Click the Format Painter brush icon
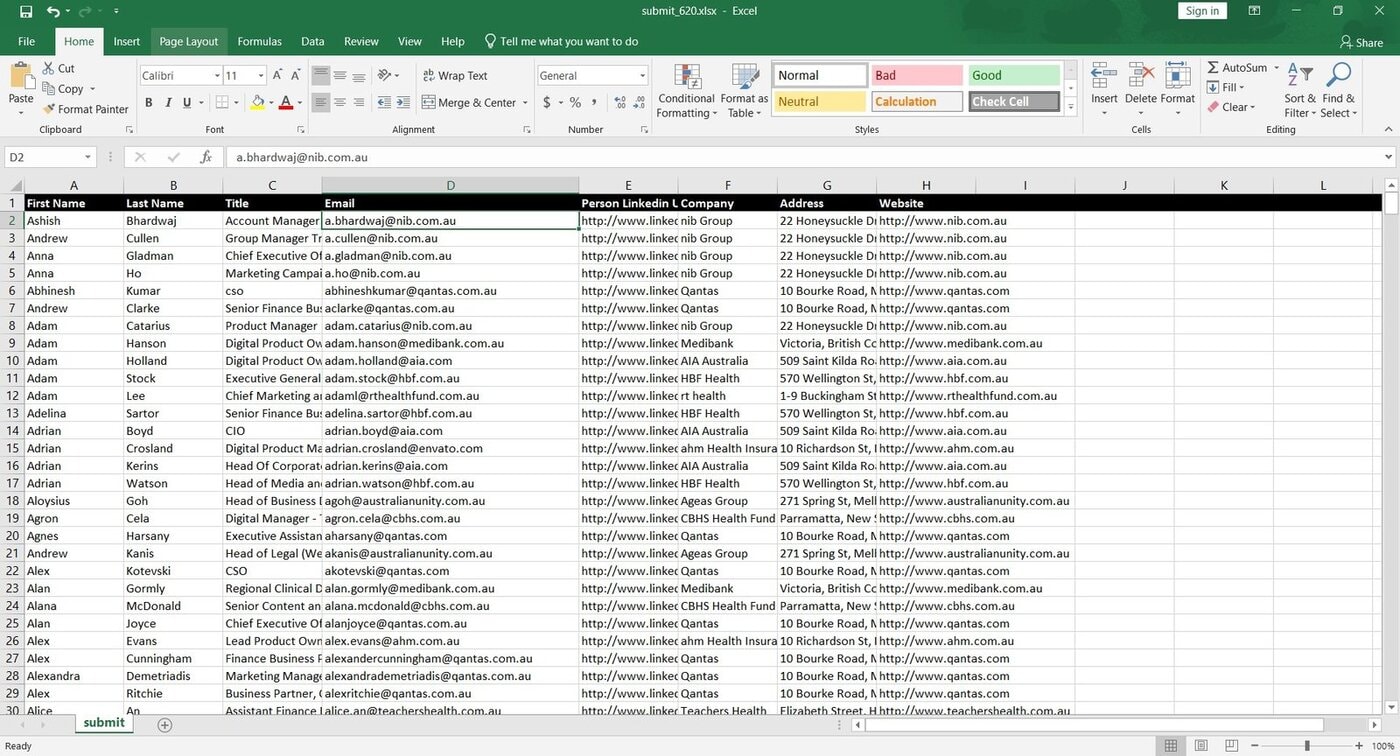This screenshot has width=1400, height=756. click(49, 109)
